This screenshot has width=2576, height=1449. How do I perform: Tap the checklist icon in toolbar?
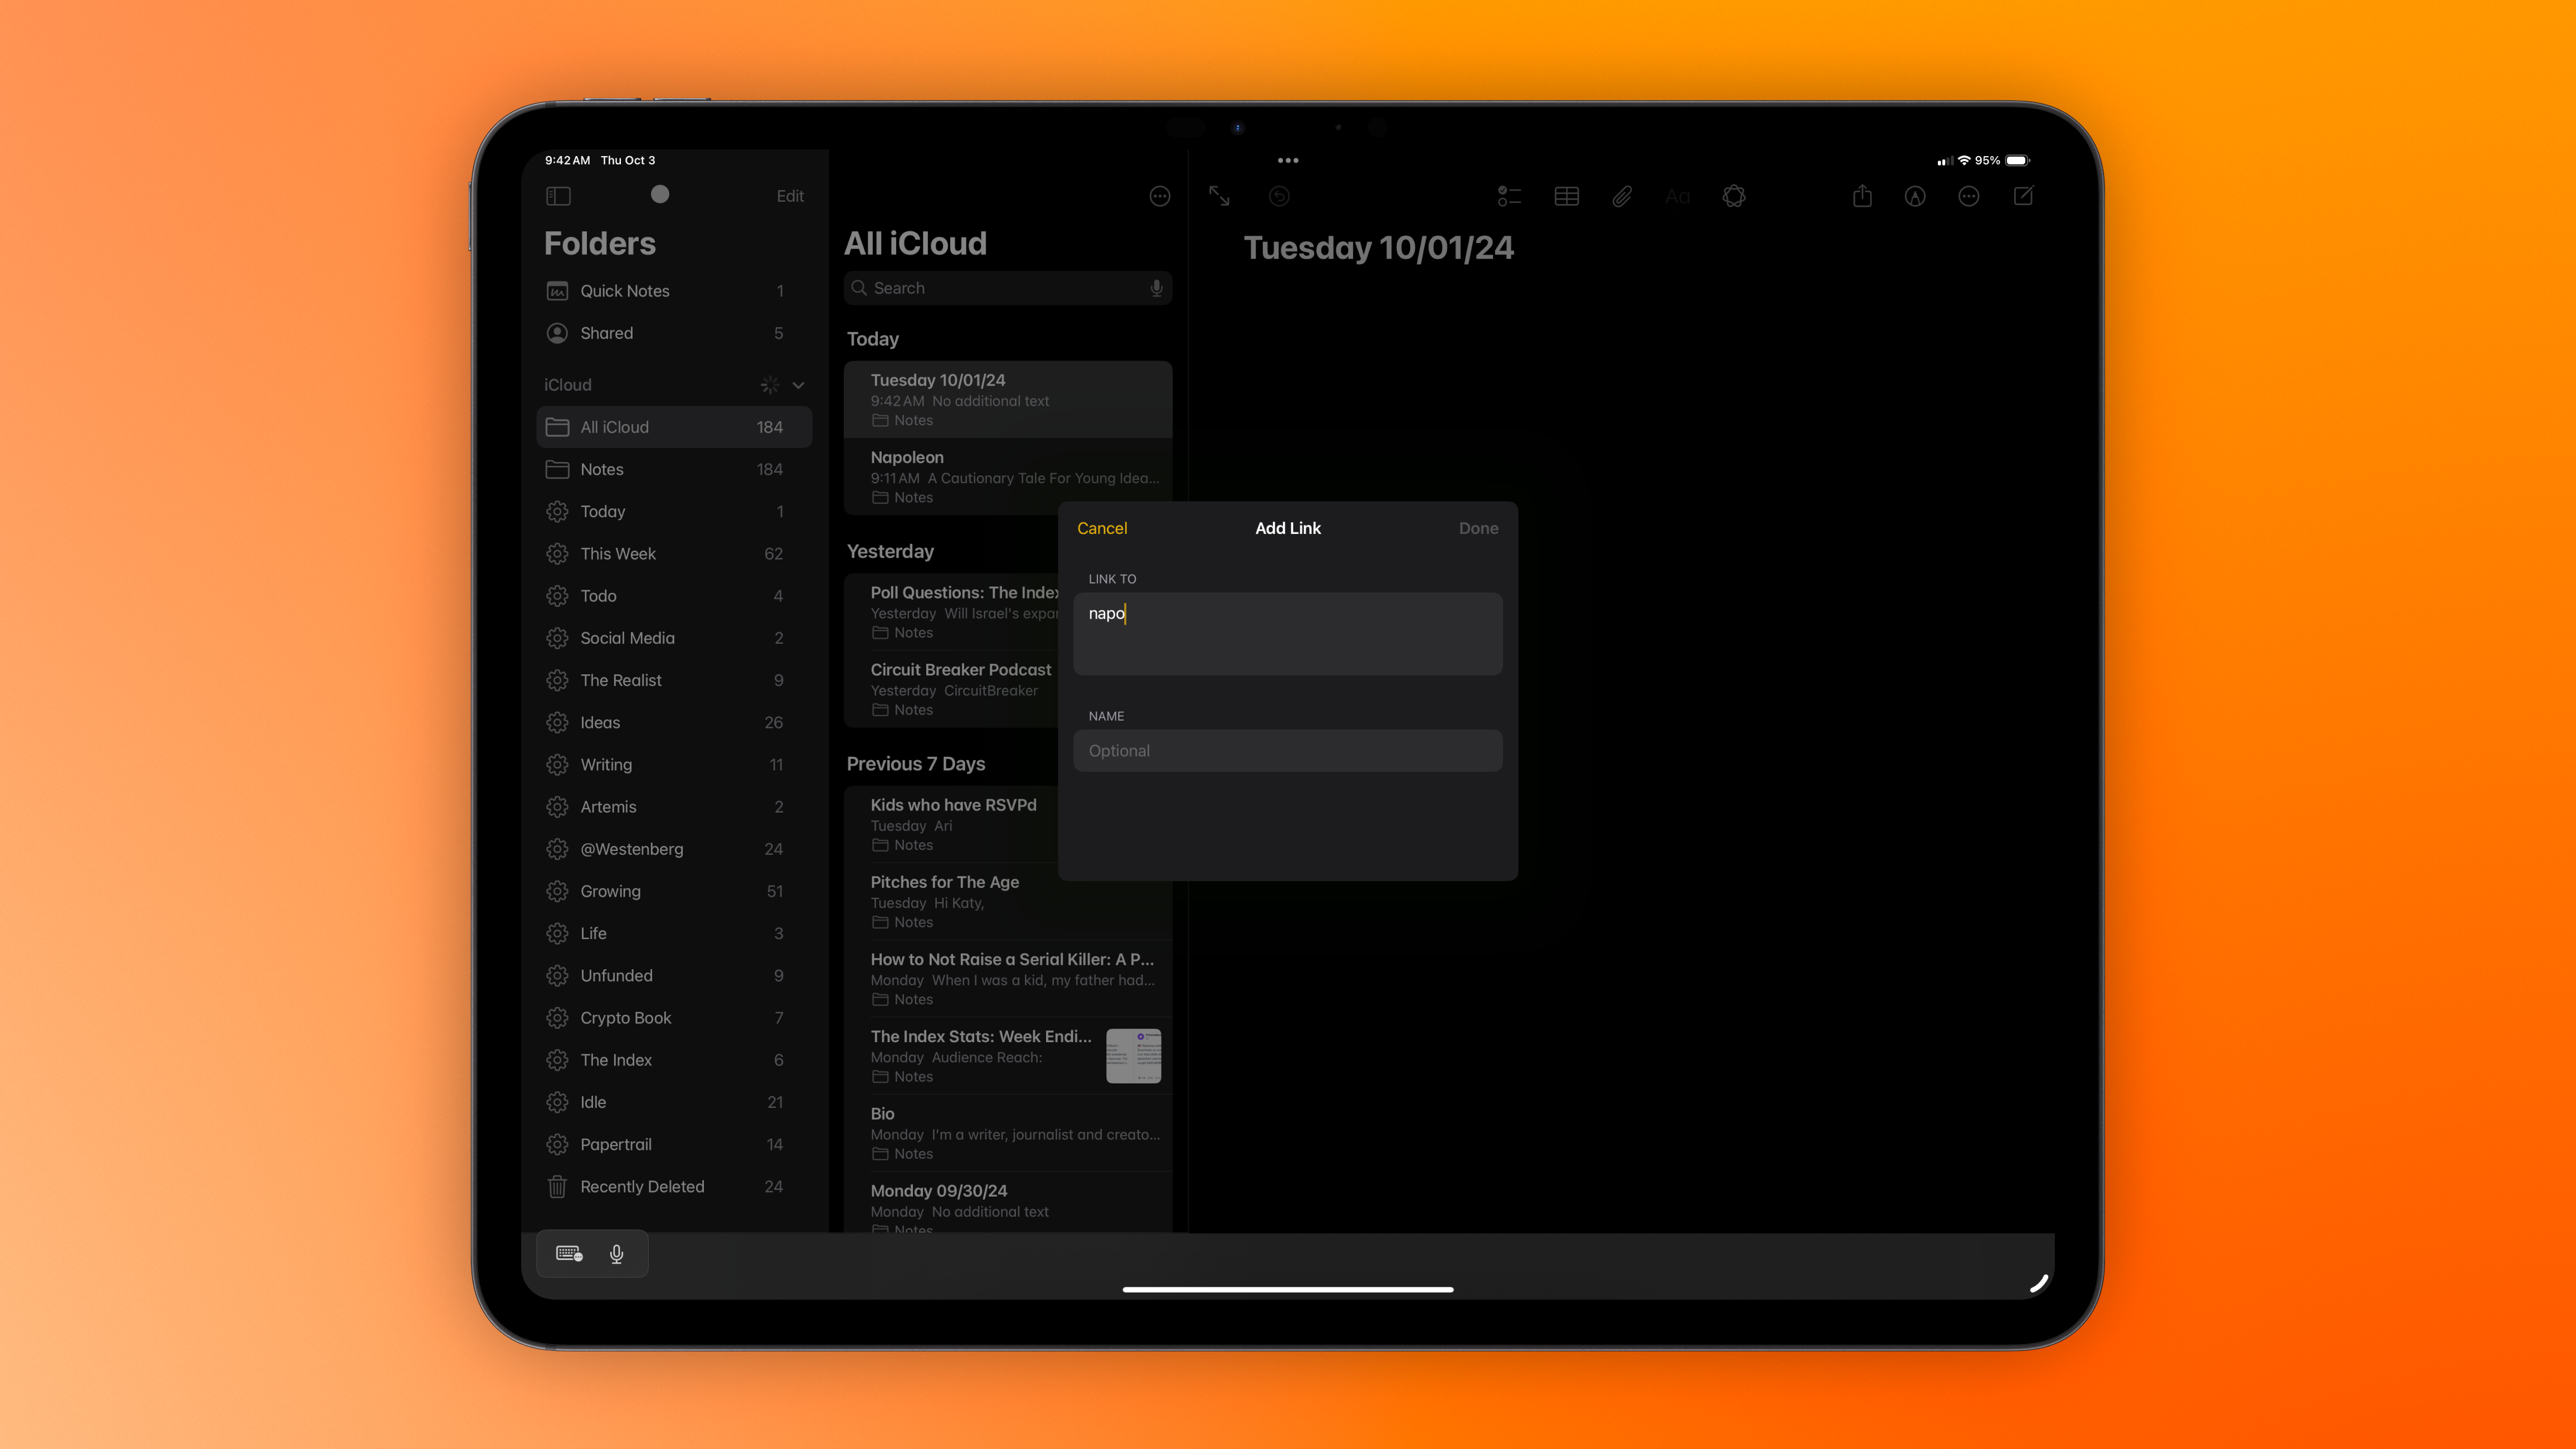pos(1509,196)
